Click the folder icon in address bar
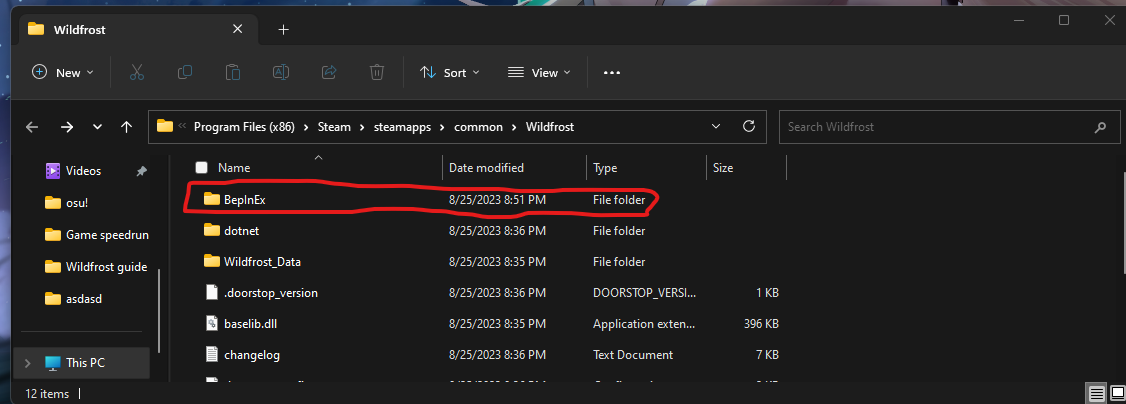Screen dimensions: 1126x404 [165, 126]
